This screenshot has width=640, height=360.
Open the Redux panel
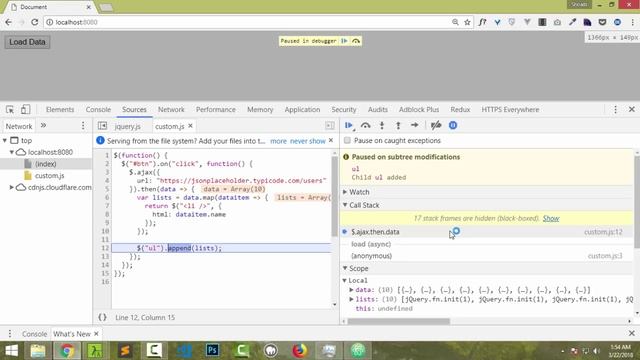[x=460, y=109]
